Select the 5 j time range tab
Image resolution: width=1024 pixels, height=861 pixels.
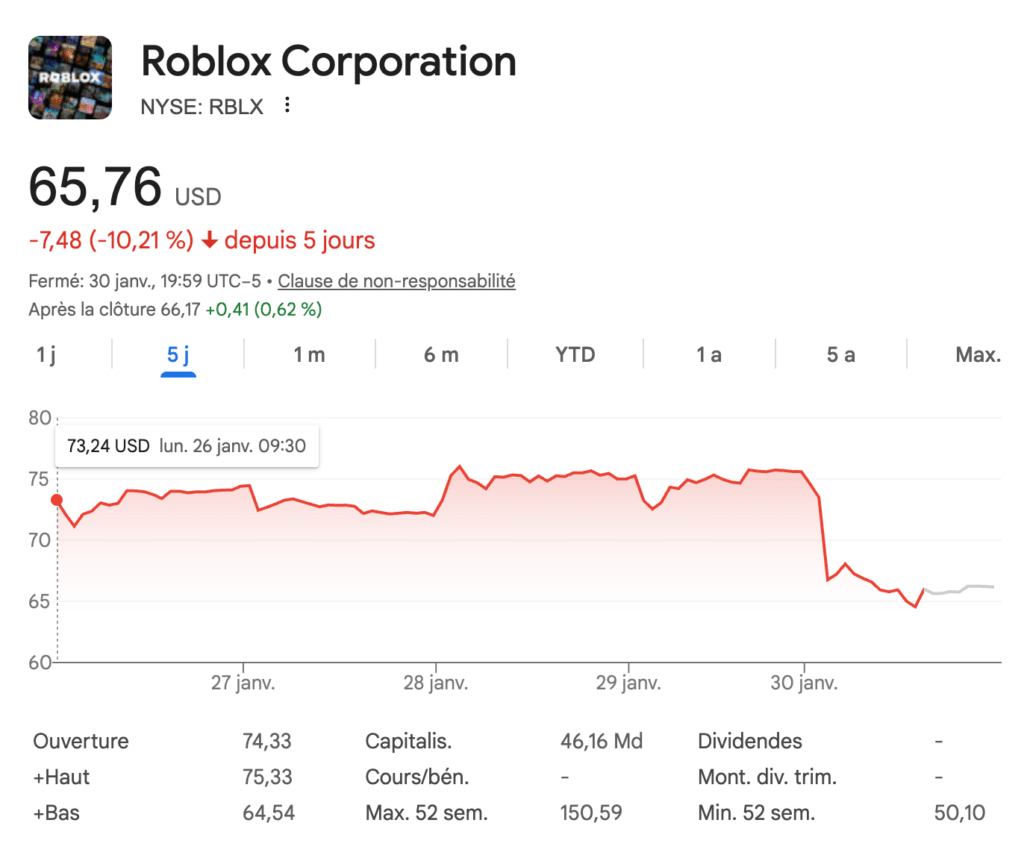[177, 354]
